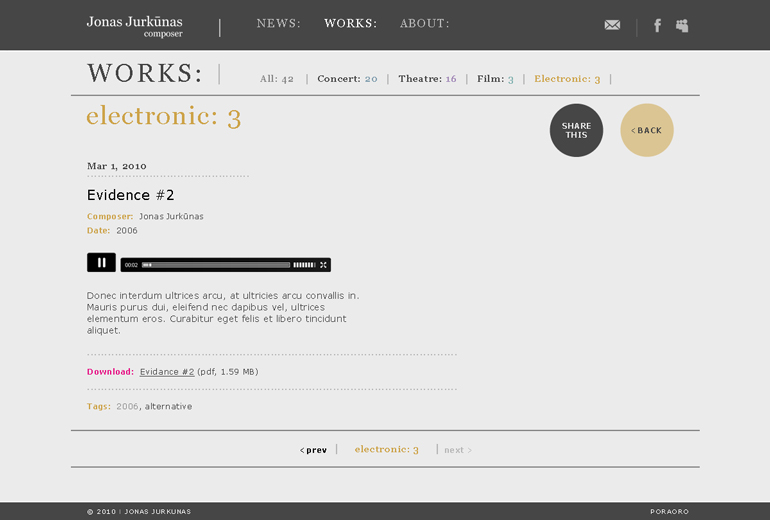Go to WORKS section
The image size is (770, 520).
[350, 23]
